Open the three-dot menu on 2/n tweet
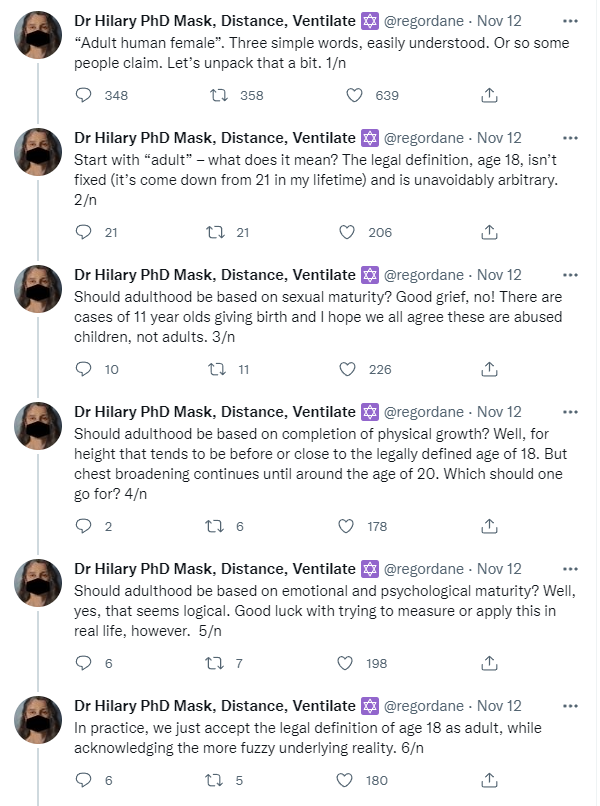The image size is (600, 806). click(570, 138)
